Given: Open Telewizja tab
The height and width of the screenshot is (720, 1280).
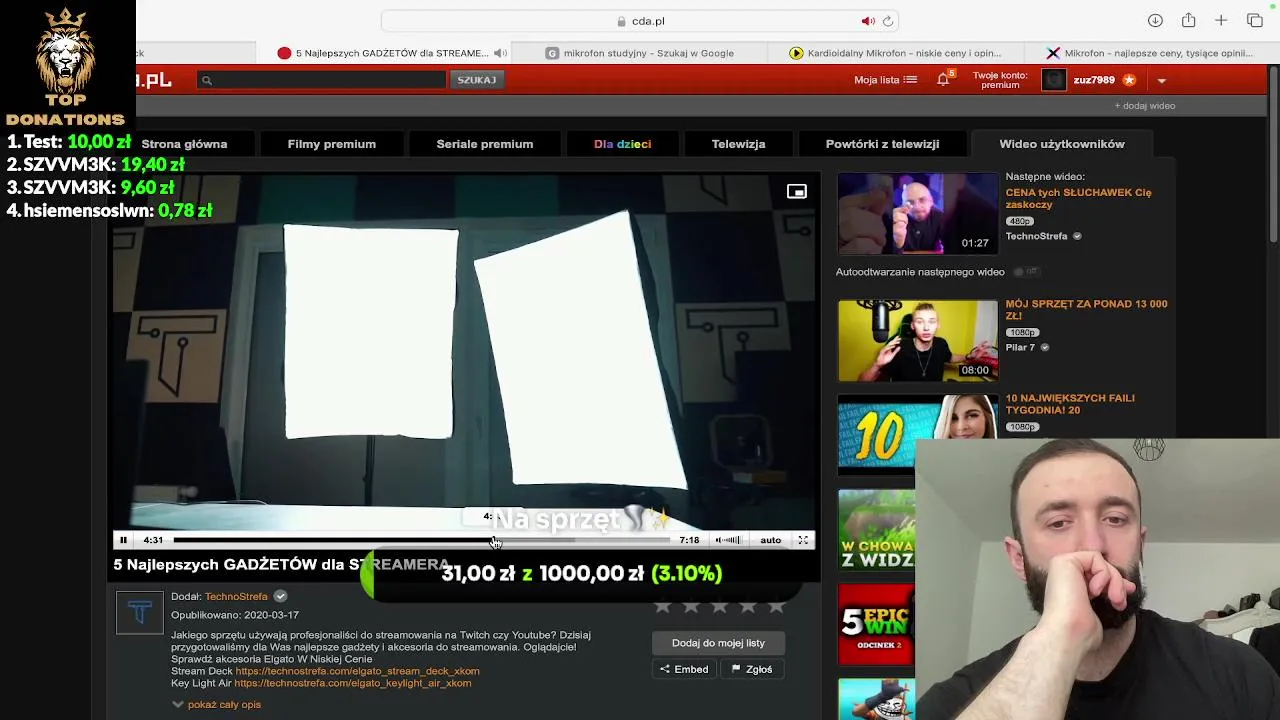Looking at the screenshot, I should click(x=738, y=144).
